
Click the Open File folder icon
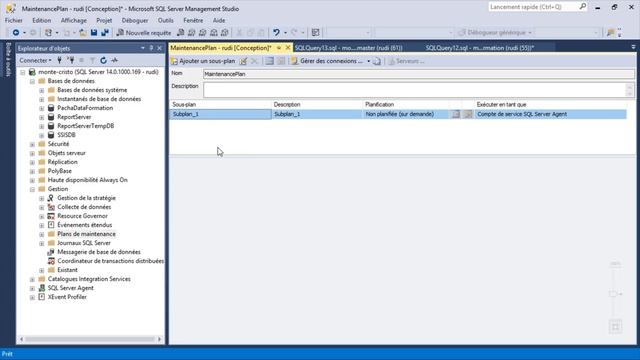(x=83, y=32)
